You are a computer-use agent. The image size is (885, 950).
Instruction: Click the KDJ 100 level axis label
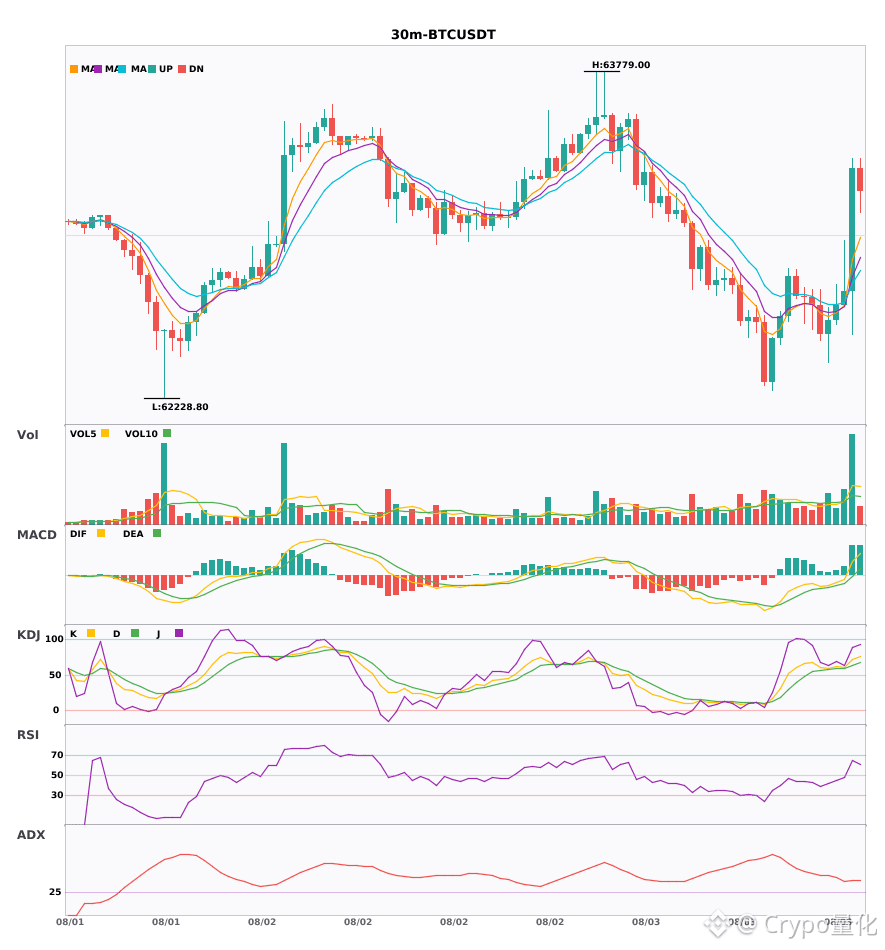55,639
